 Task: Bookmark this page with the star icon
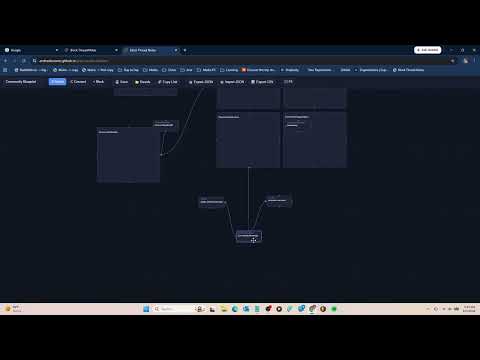pyautogui.click(x=452, y=61)
